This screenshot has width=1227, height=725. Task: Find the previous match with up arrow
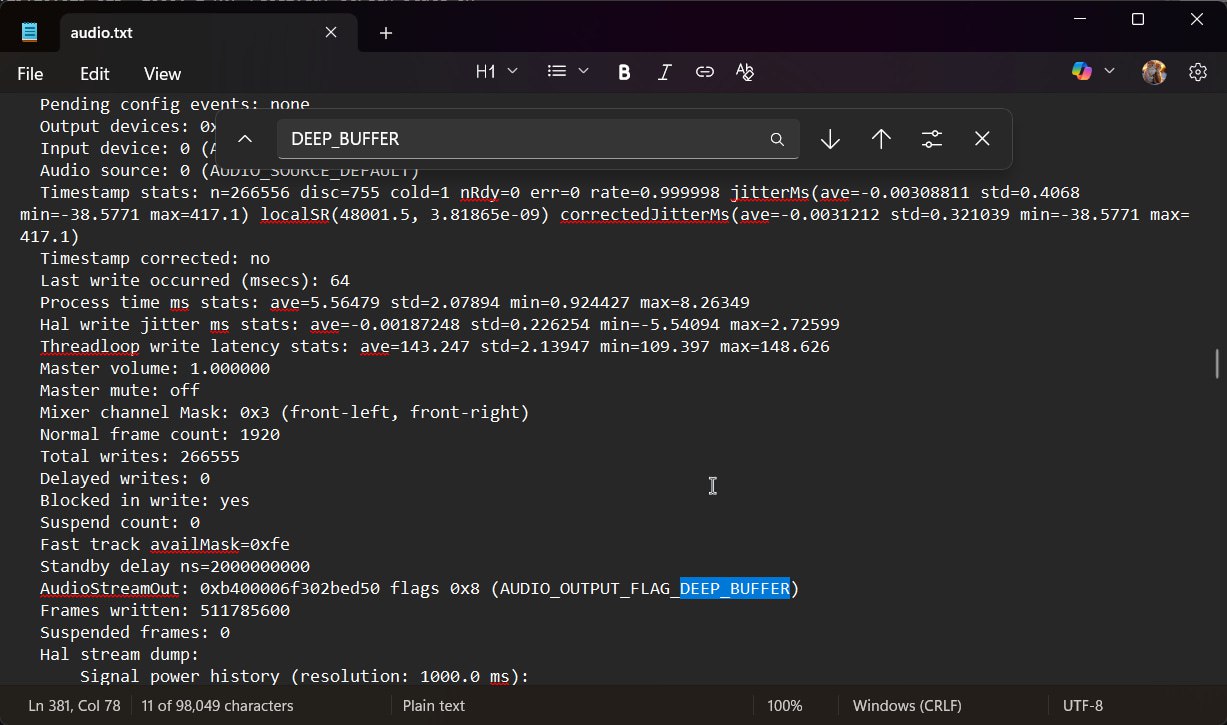tap(881, 139)
